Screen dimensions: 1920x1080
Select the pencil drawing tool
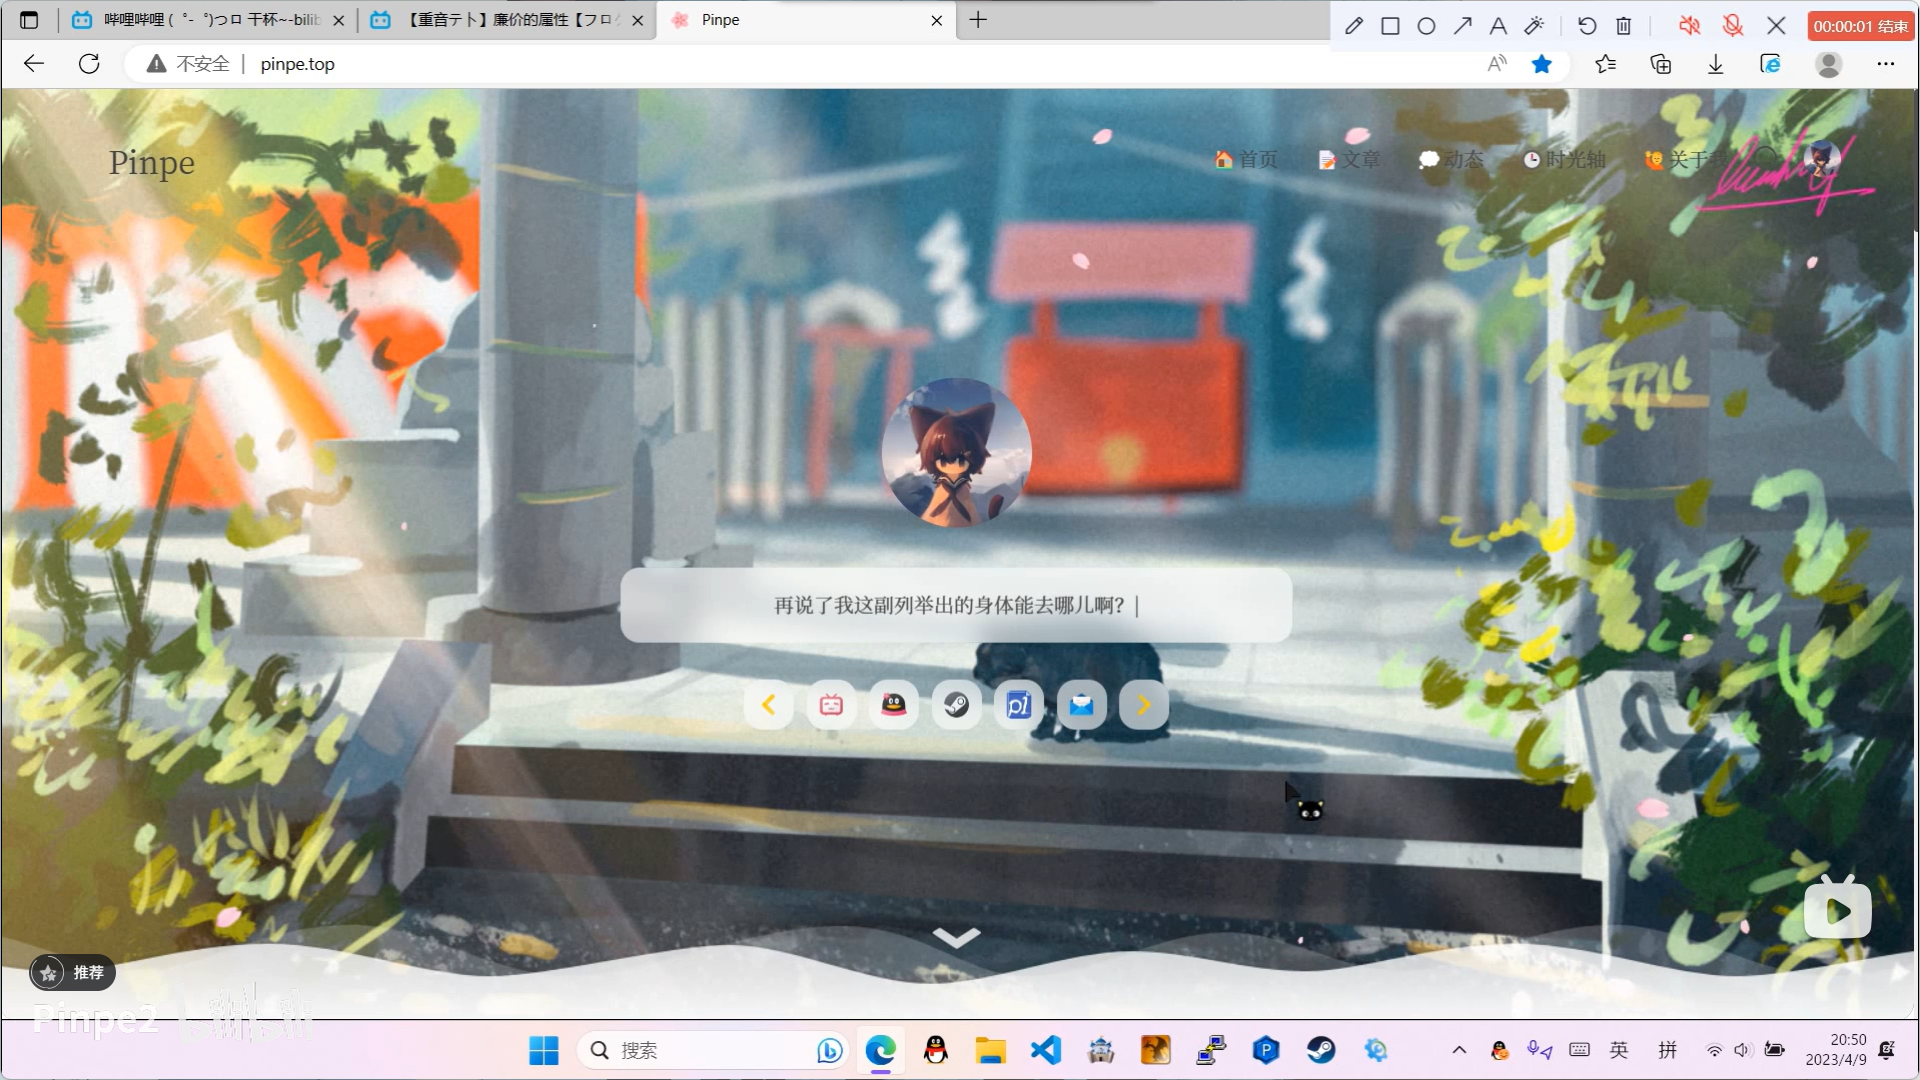[1354, 26]
